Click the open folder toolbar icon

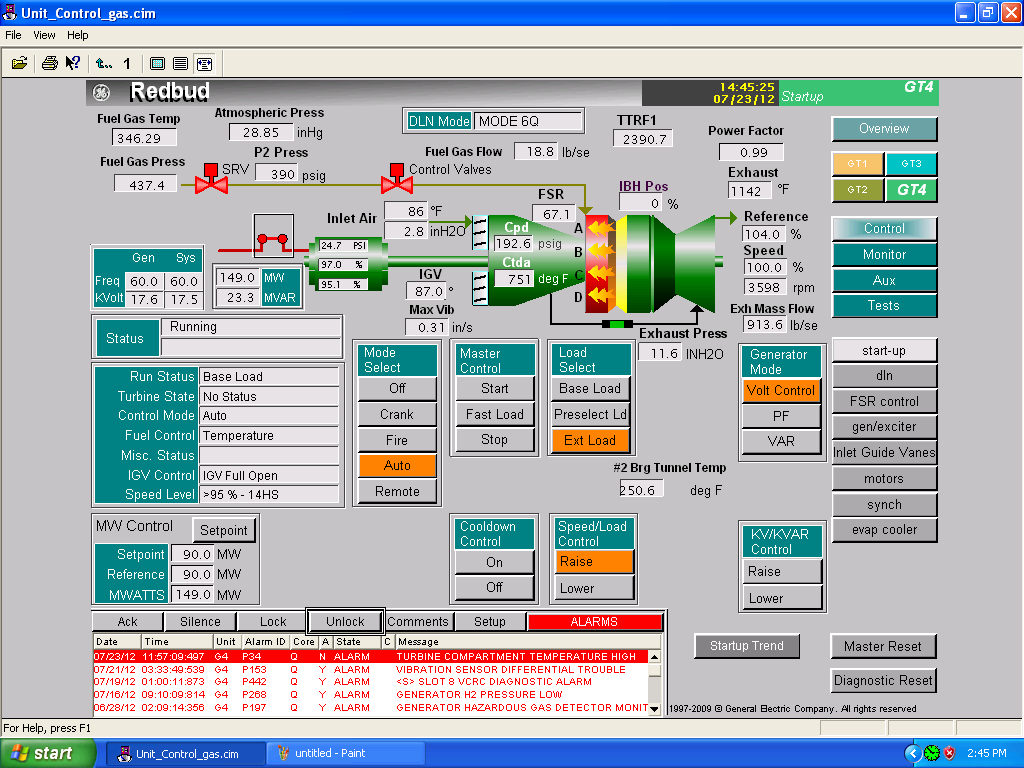(x=19, y=63)
